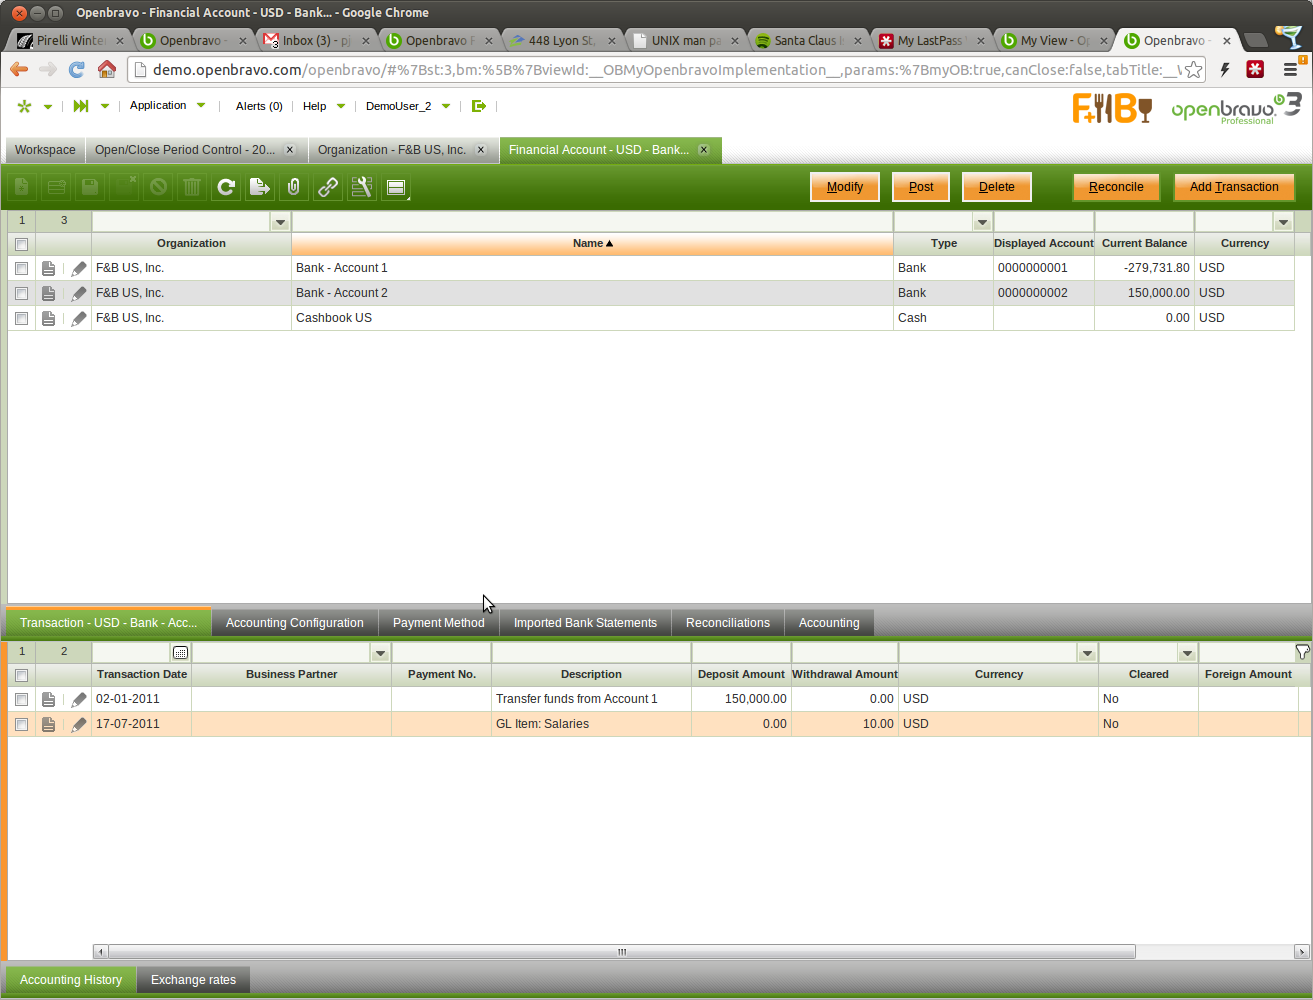Check the 02-01-2011 transaction row checkbox
1313x1000 pixels.
[21, 699]
